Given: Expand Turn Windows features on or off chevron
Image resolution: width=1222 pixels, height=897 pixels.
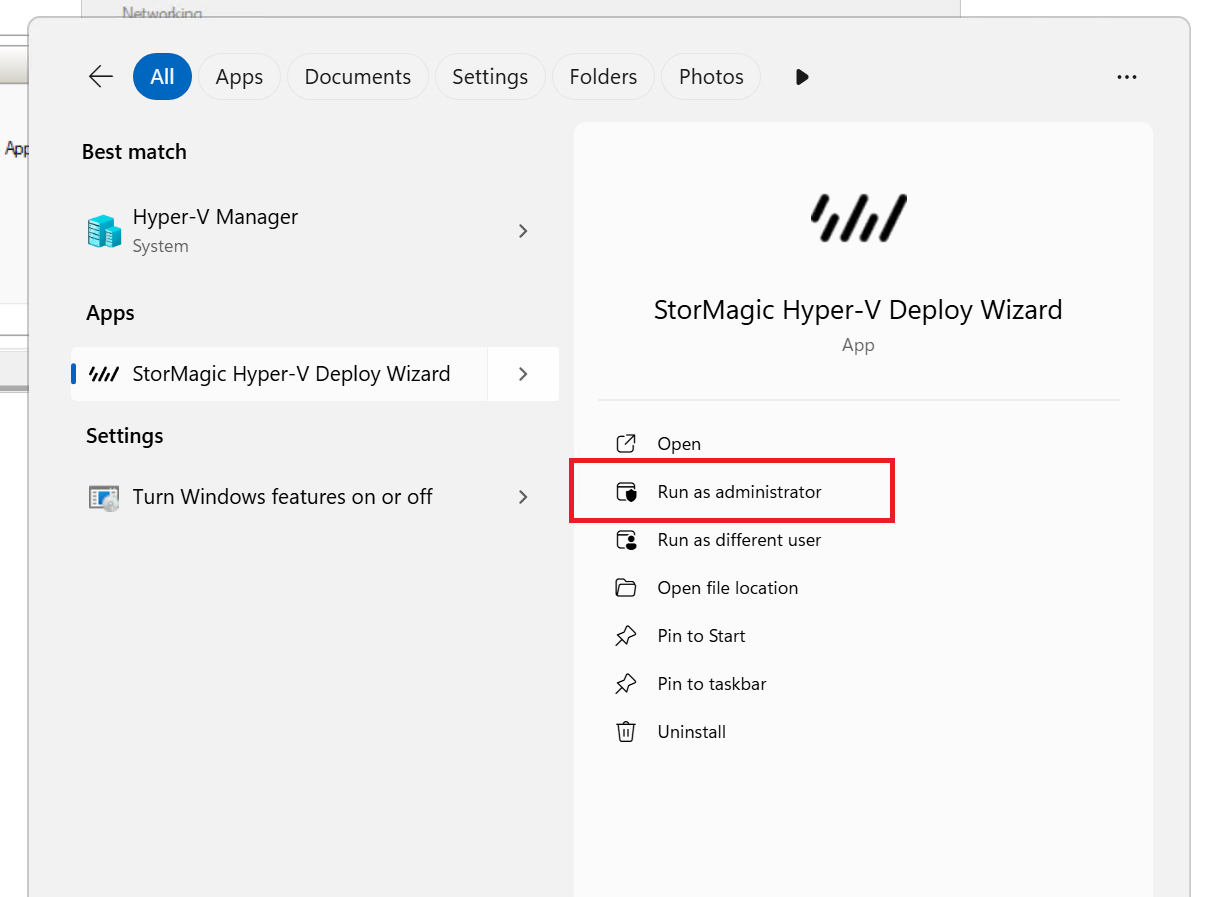Looking at the screenshot, I should pos(523,497).
